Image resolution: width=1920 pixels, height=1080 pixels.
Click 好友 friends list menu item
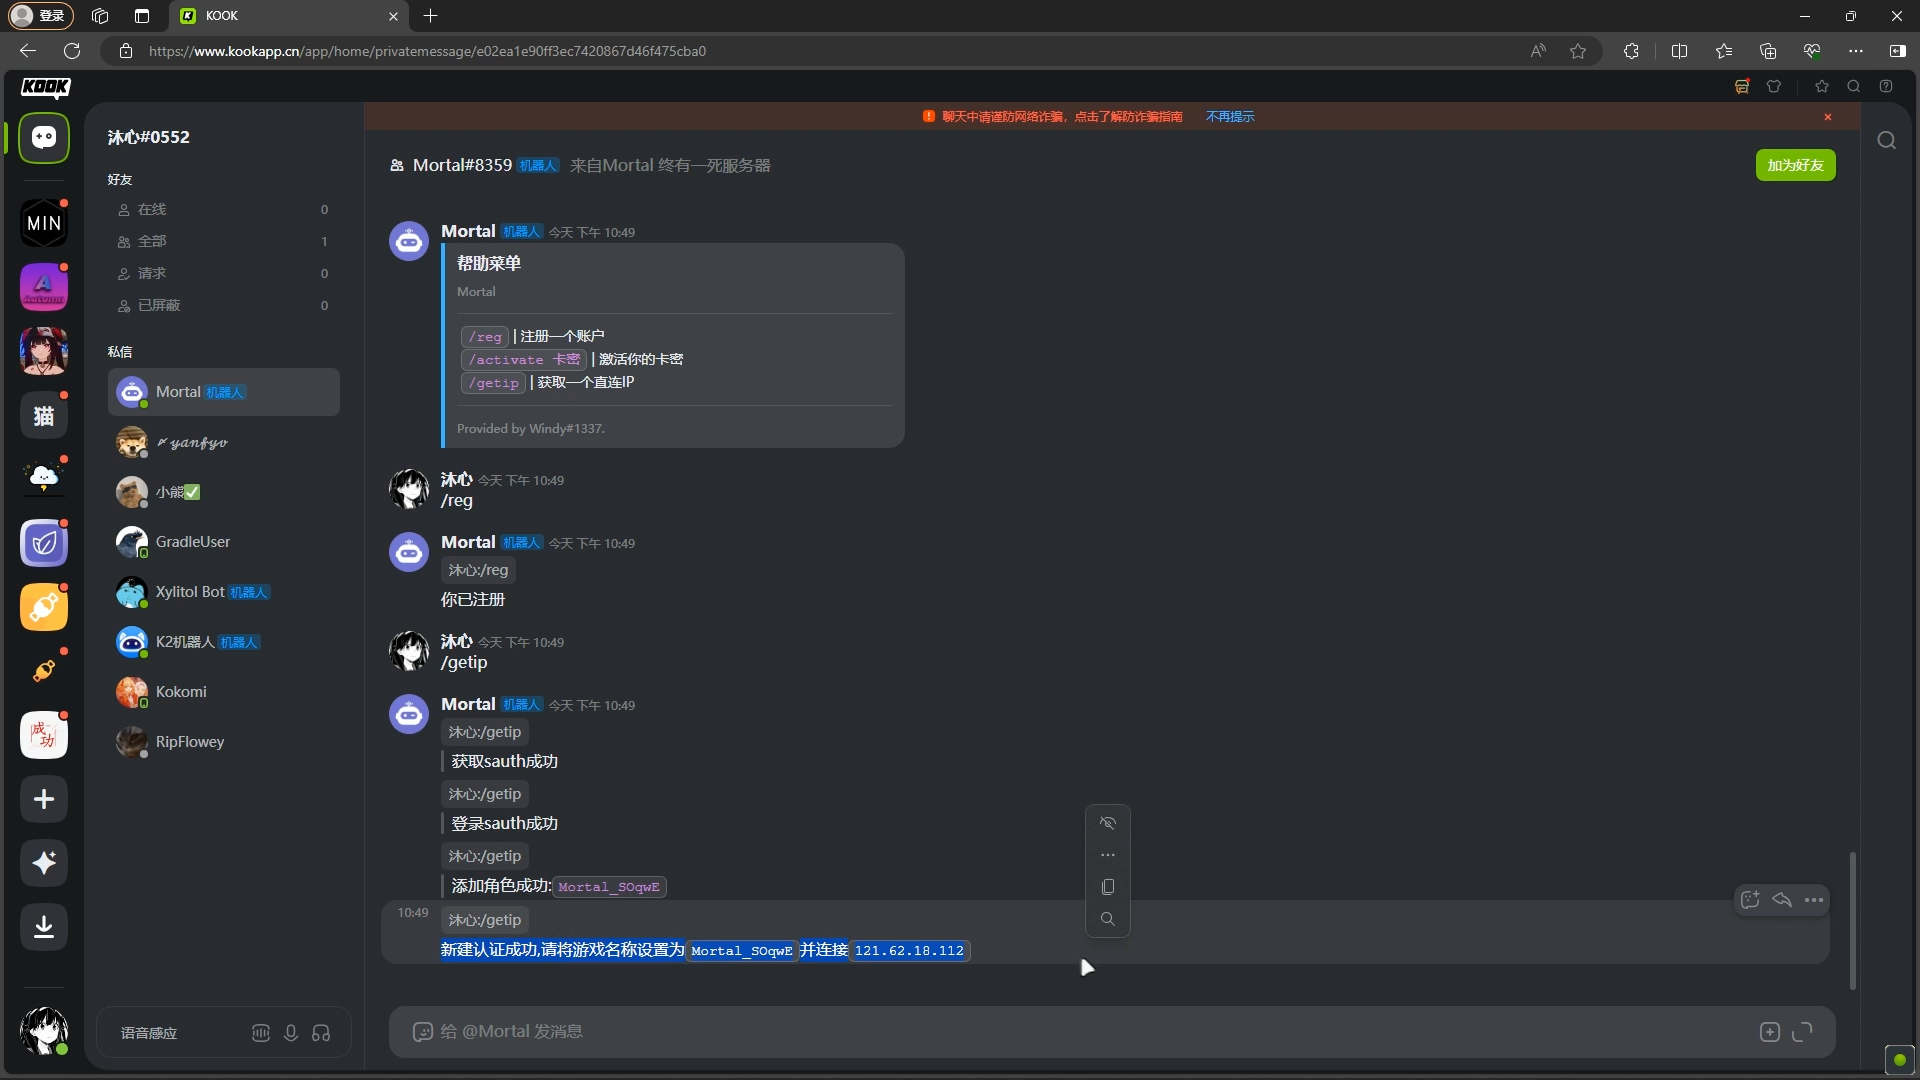tap(120, 179)
